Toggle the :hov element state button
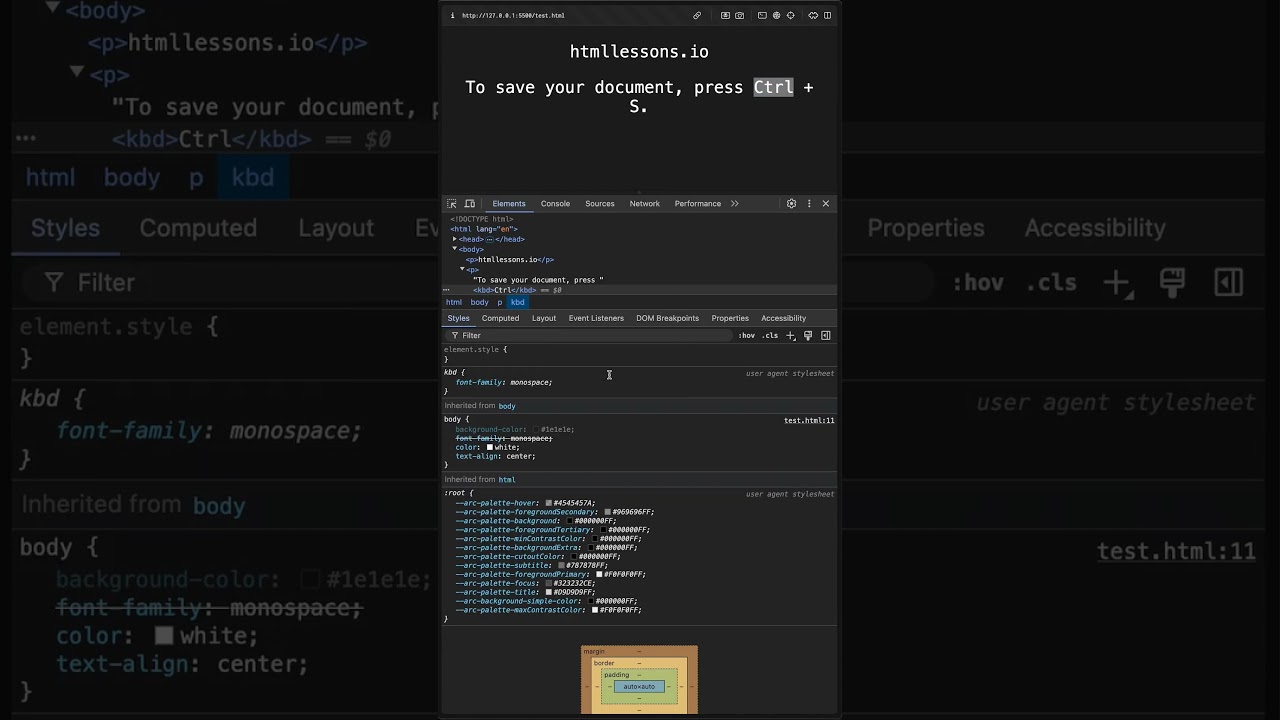This screenshot has height=720, width=1280. [x=747, y=336]
